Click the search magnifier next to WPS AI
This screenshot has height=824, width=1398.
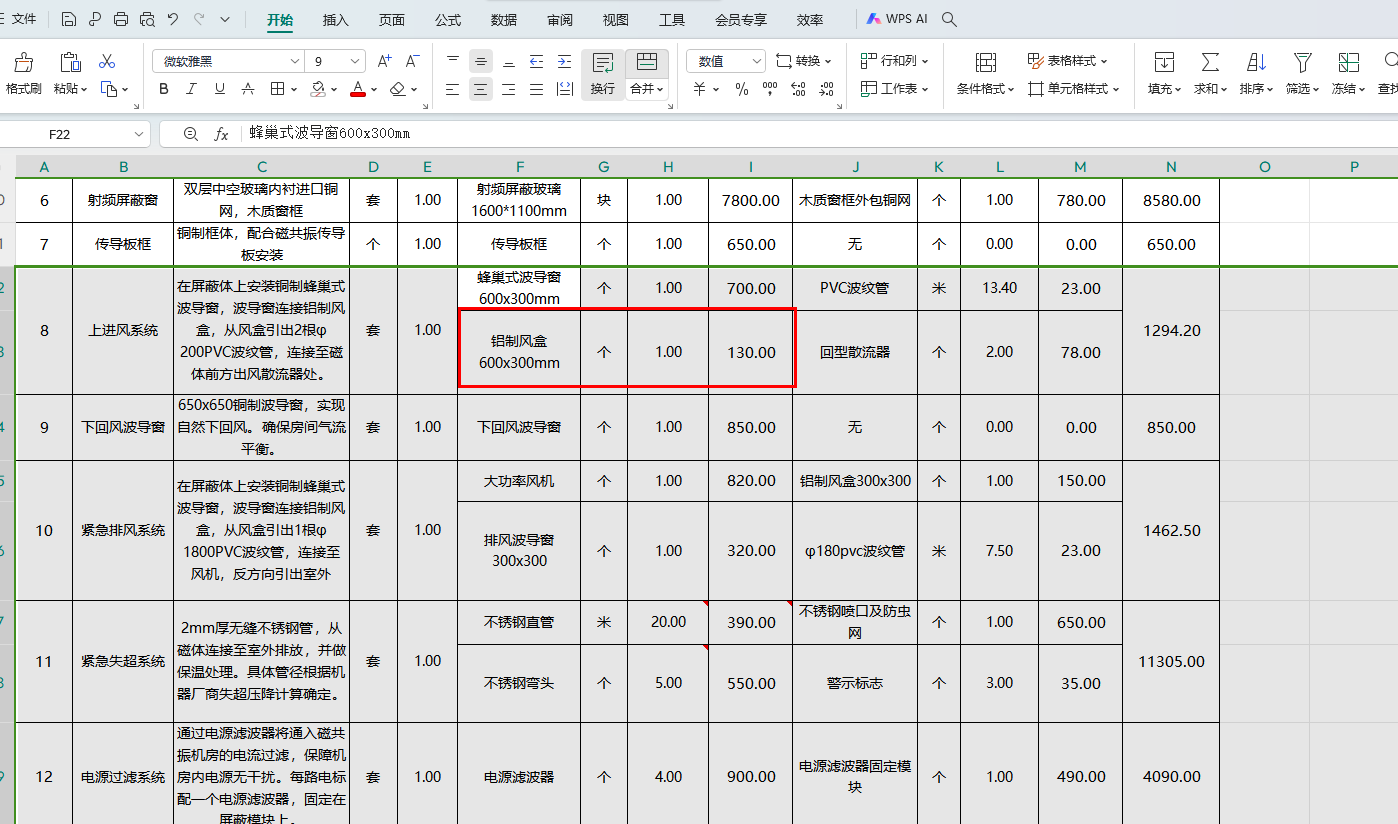(x=950, y=19)
